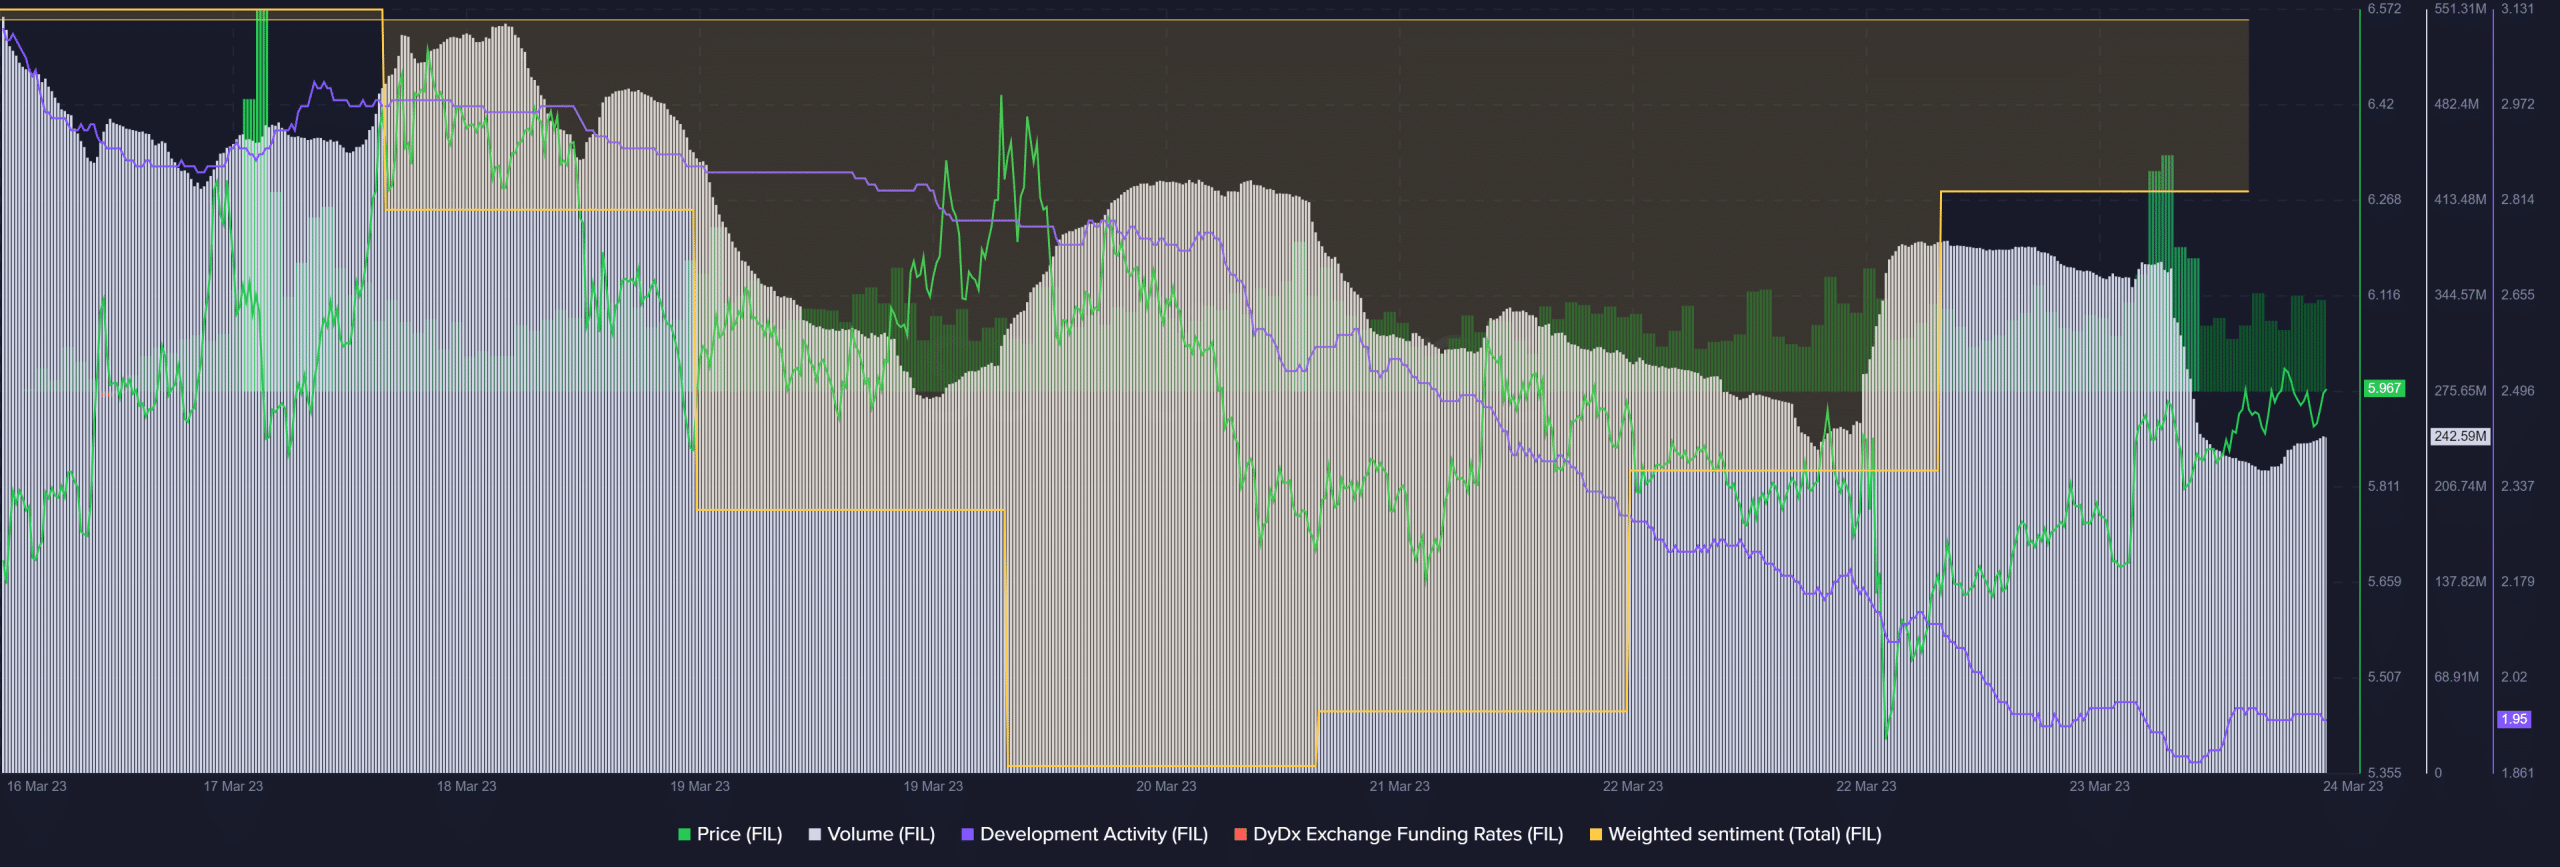
Task: Click the green 5.967 current price badge
Action: tap(2384, 388)
